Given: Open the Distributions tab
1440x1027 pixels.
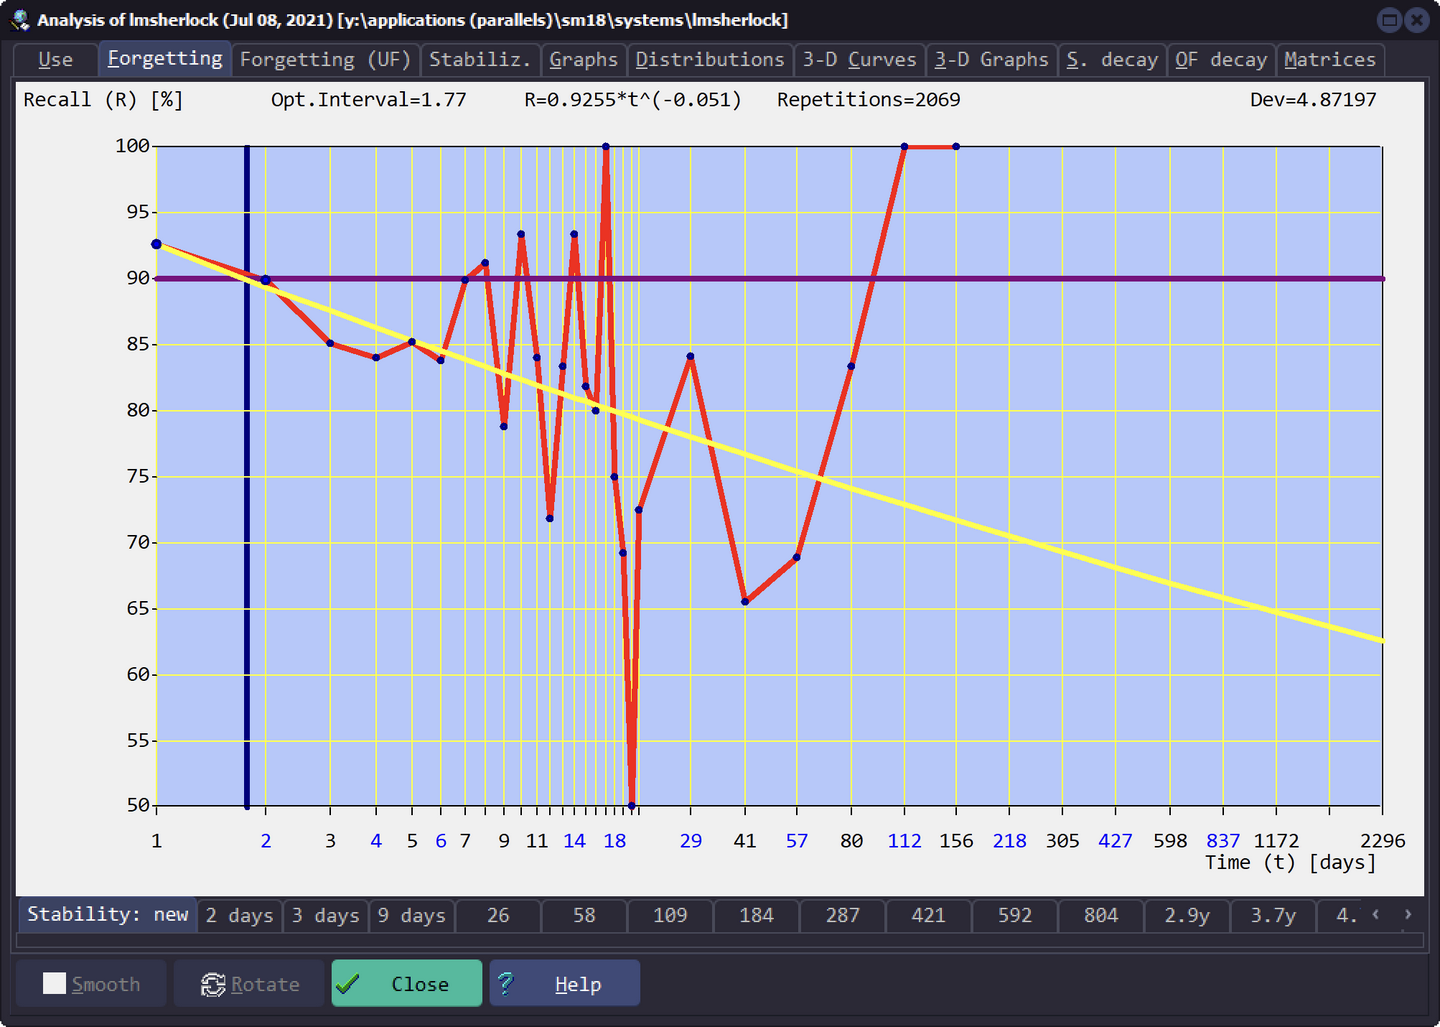Looking at the screenshot, I should coord(710,60).
